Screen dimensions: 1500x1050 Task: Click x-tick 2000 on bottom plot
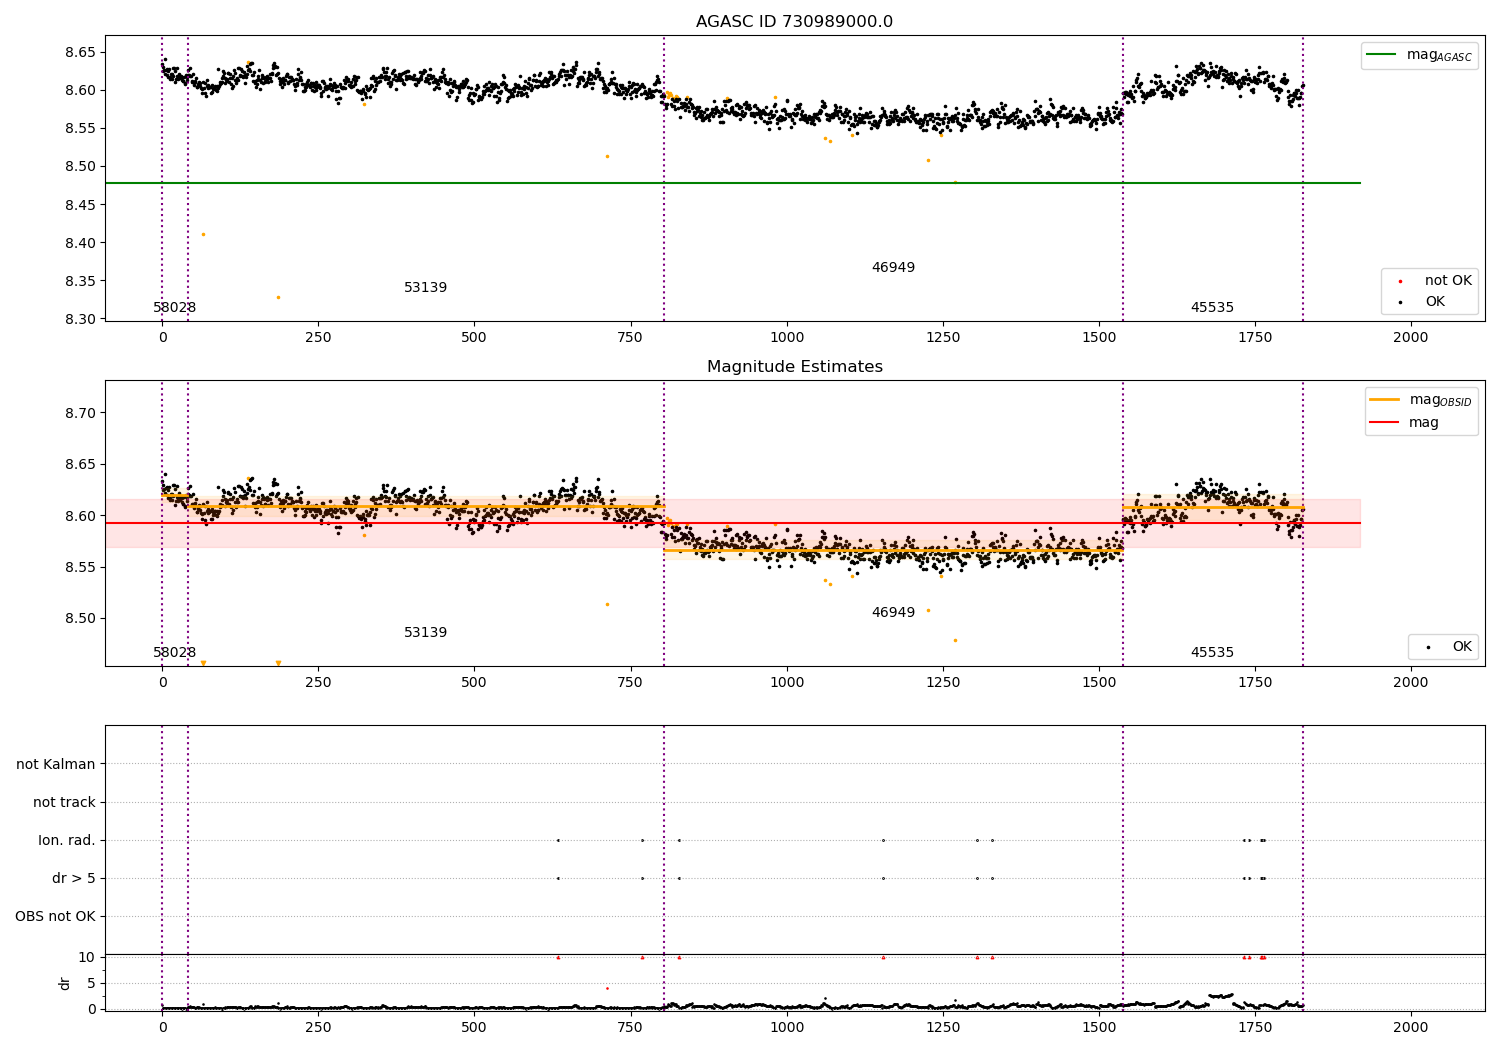tap(1411, 1028)
